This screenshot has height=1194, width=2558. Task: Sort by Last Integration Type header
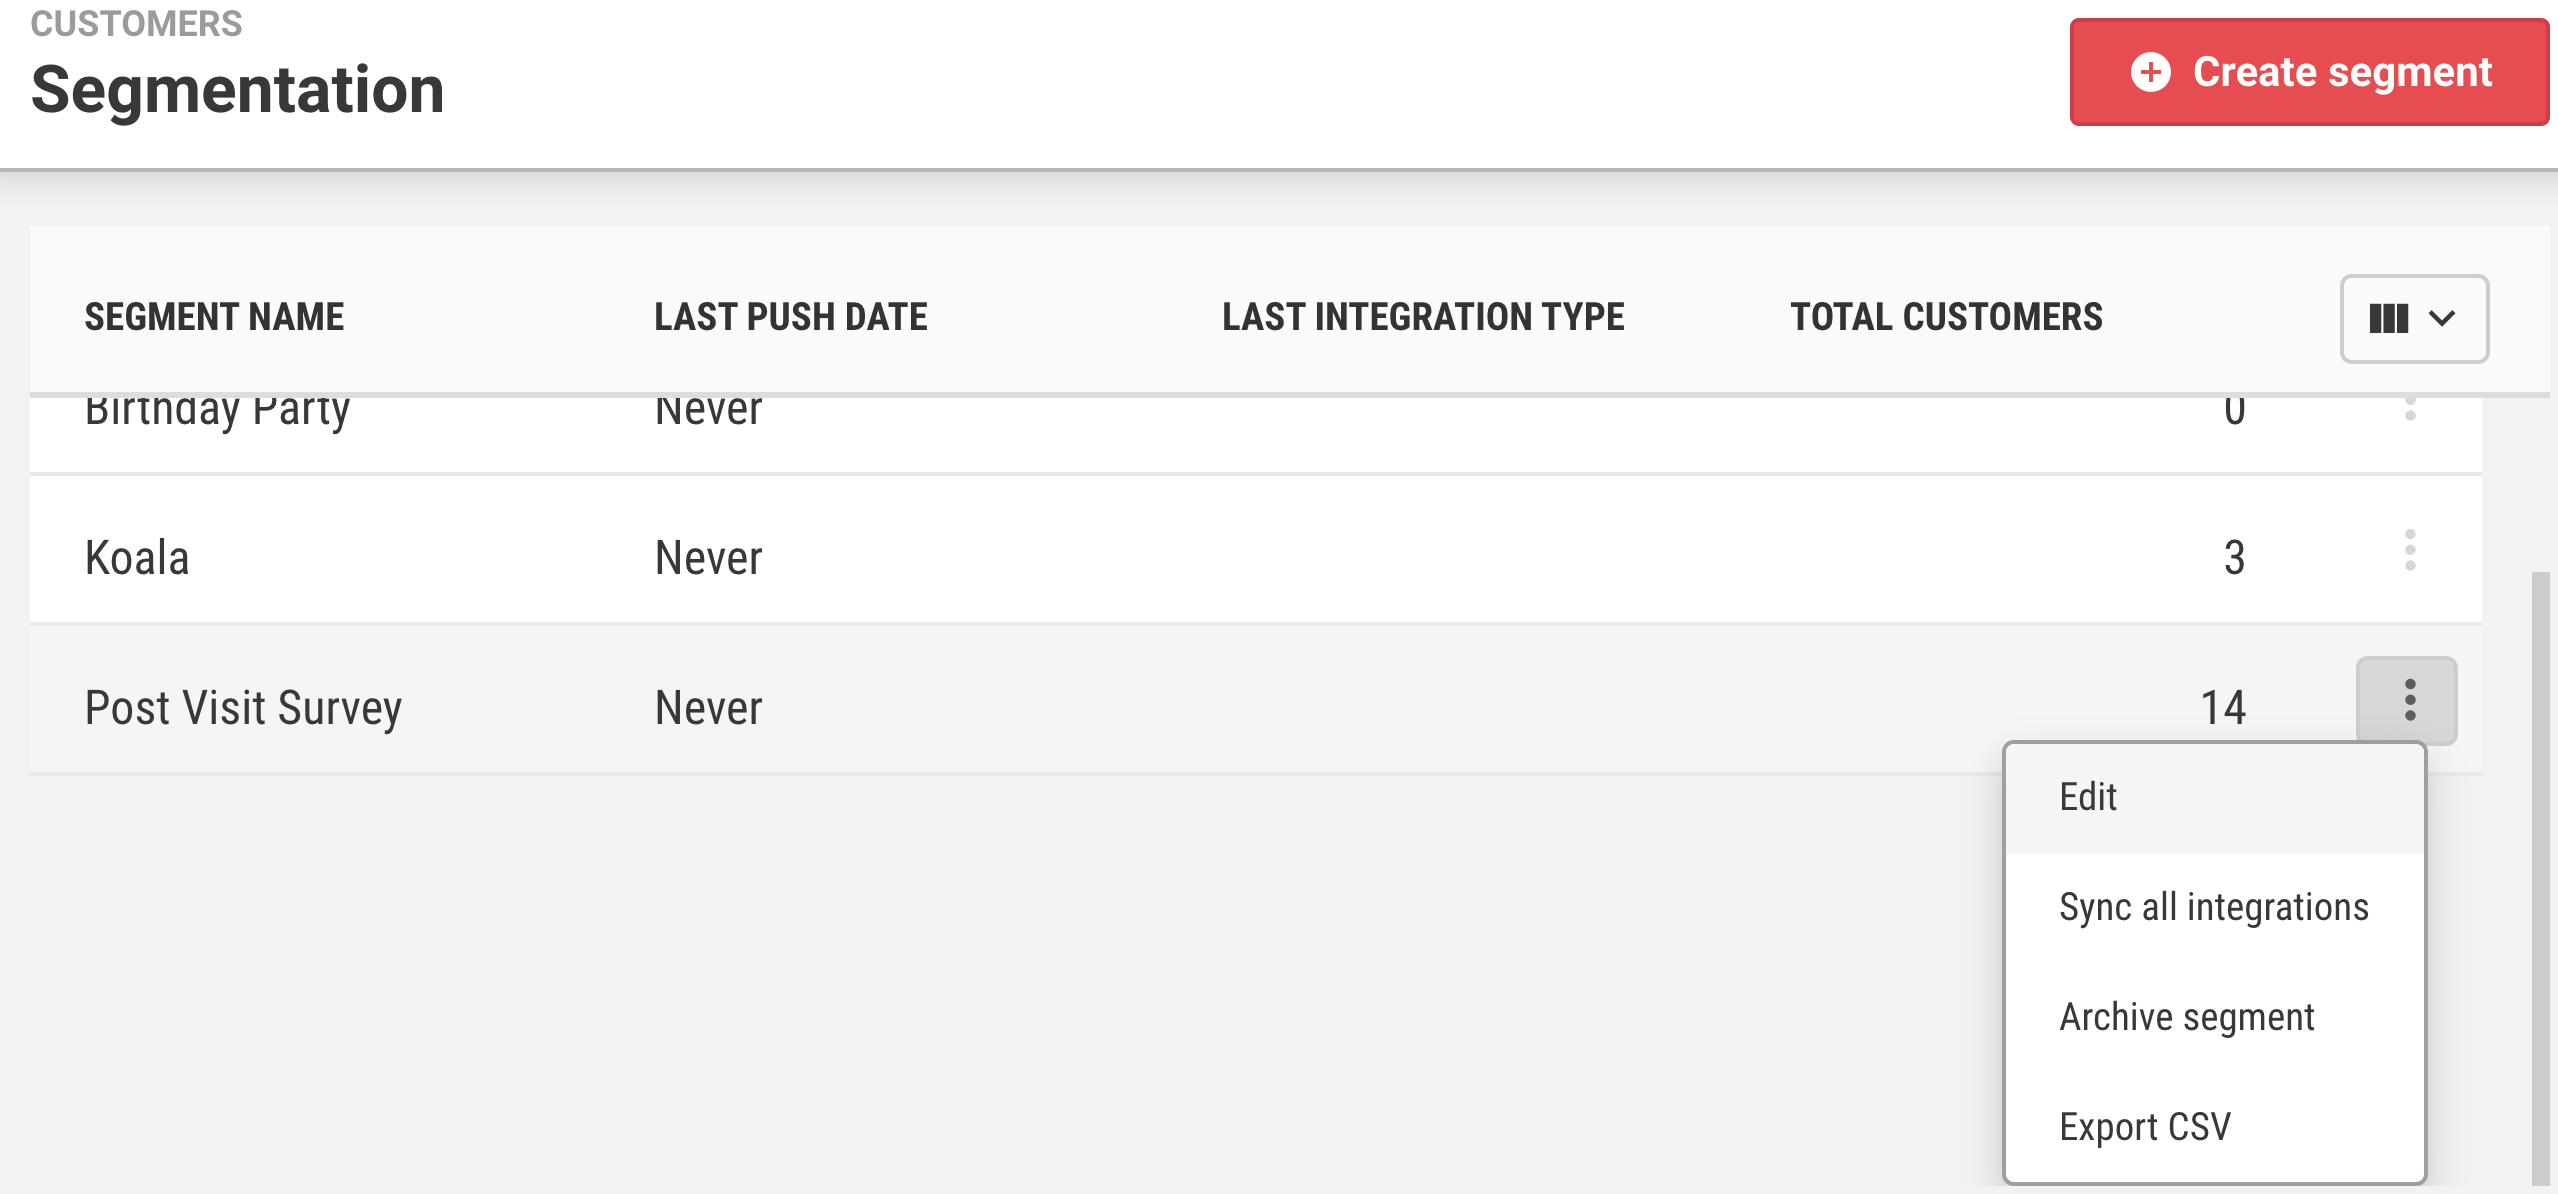[1423, 318]
